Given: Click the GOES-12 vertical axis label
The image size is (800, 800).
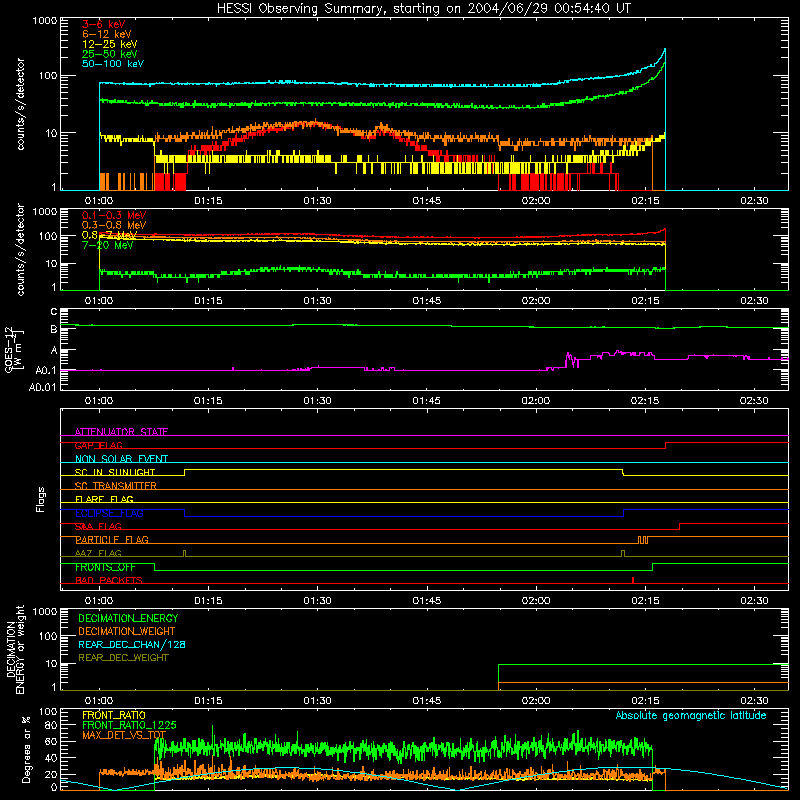Looking at the screenshot, I should point(13,350).
